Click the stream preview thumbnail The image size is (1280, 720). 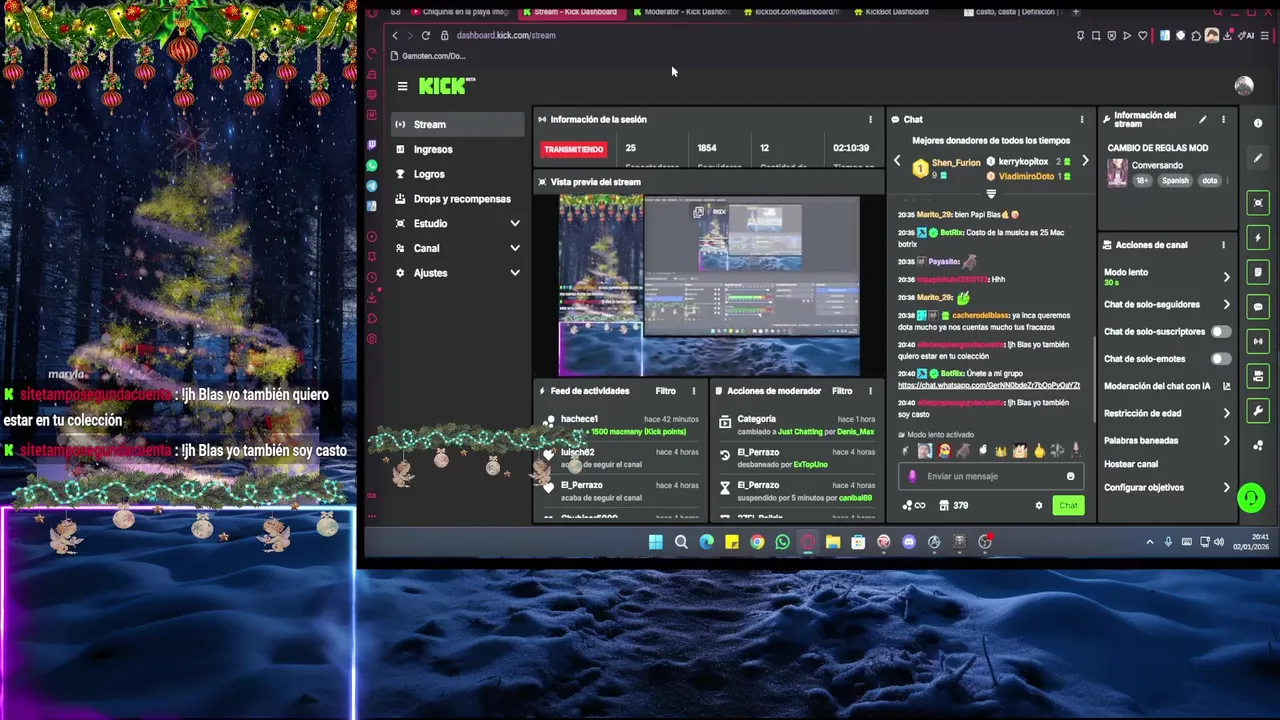click(709, 286)
